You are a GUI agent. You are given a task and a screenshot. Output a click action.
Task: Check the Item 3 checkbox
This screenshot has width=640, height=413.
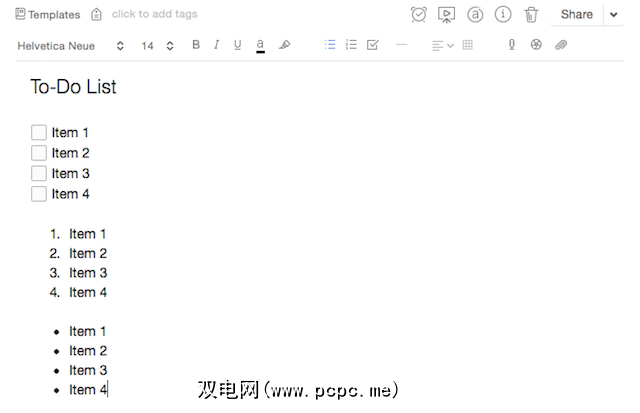click(x=39, y=173)
